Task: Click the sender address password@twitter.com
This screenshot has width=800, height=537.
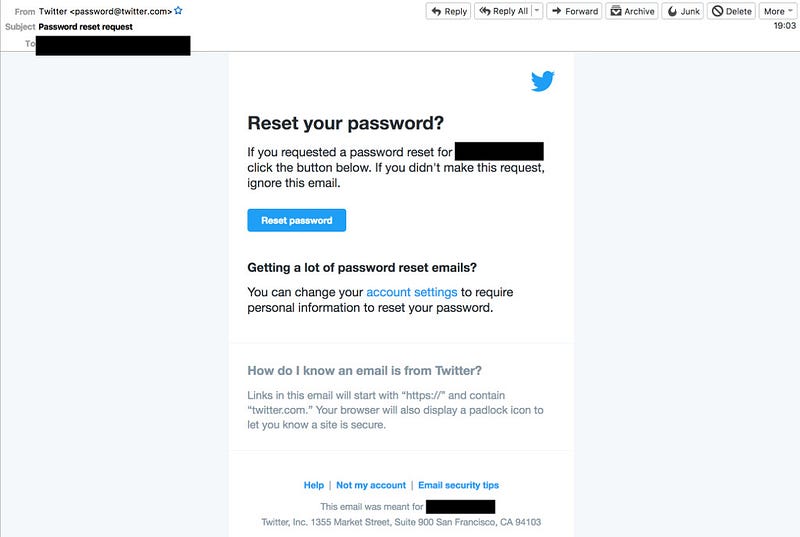Action: (x=120, y=11)
